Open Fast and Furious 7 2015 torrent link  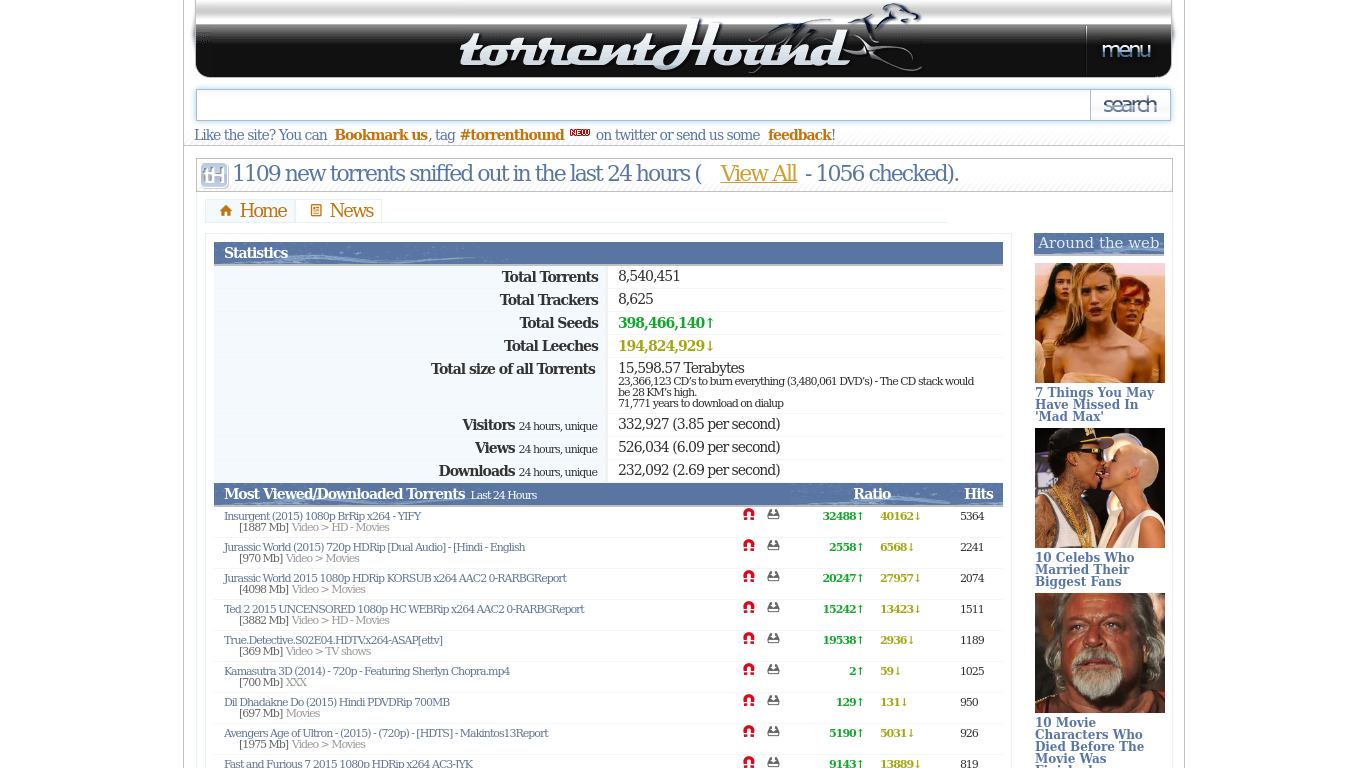point(348,763)
